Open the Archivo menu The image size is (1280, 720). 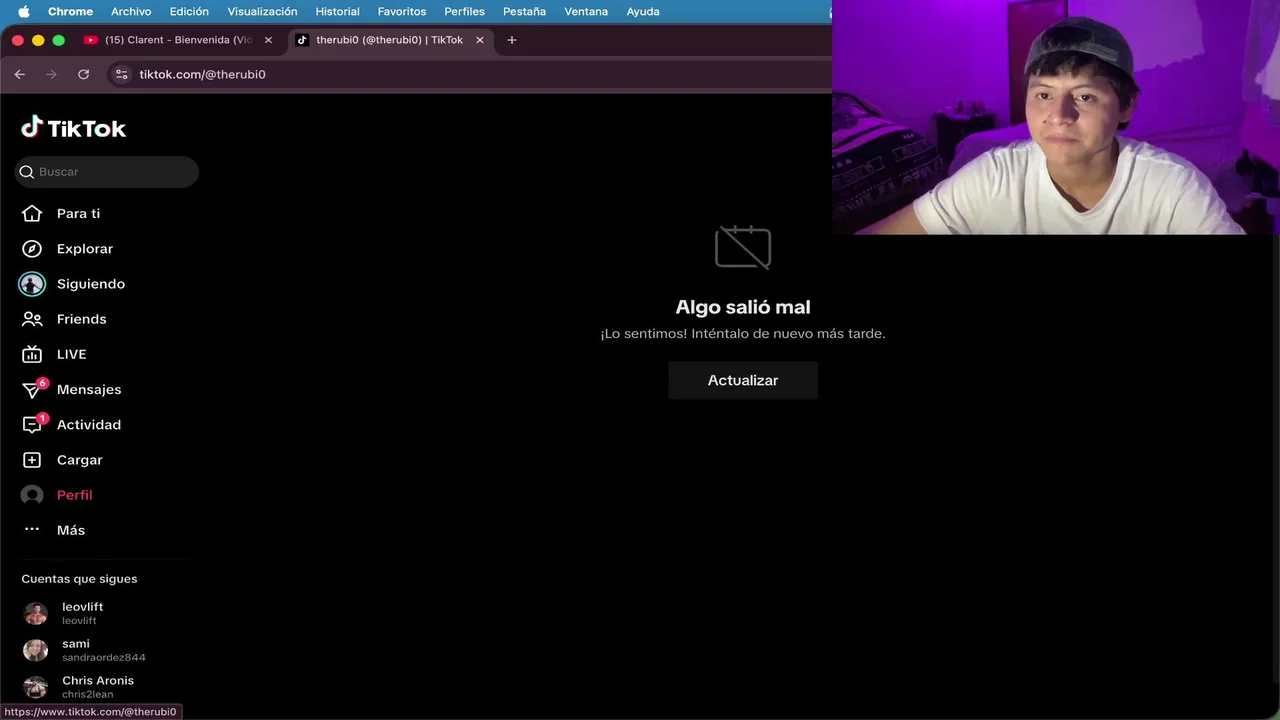[131, 11]
